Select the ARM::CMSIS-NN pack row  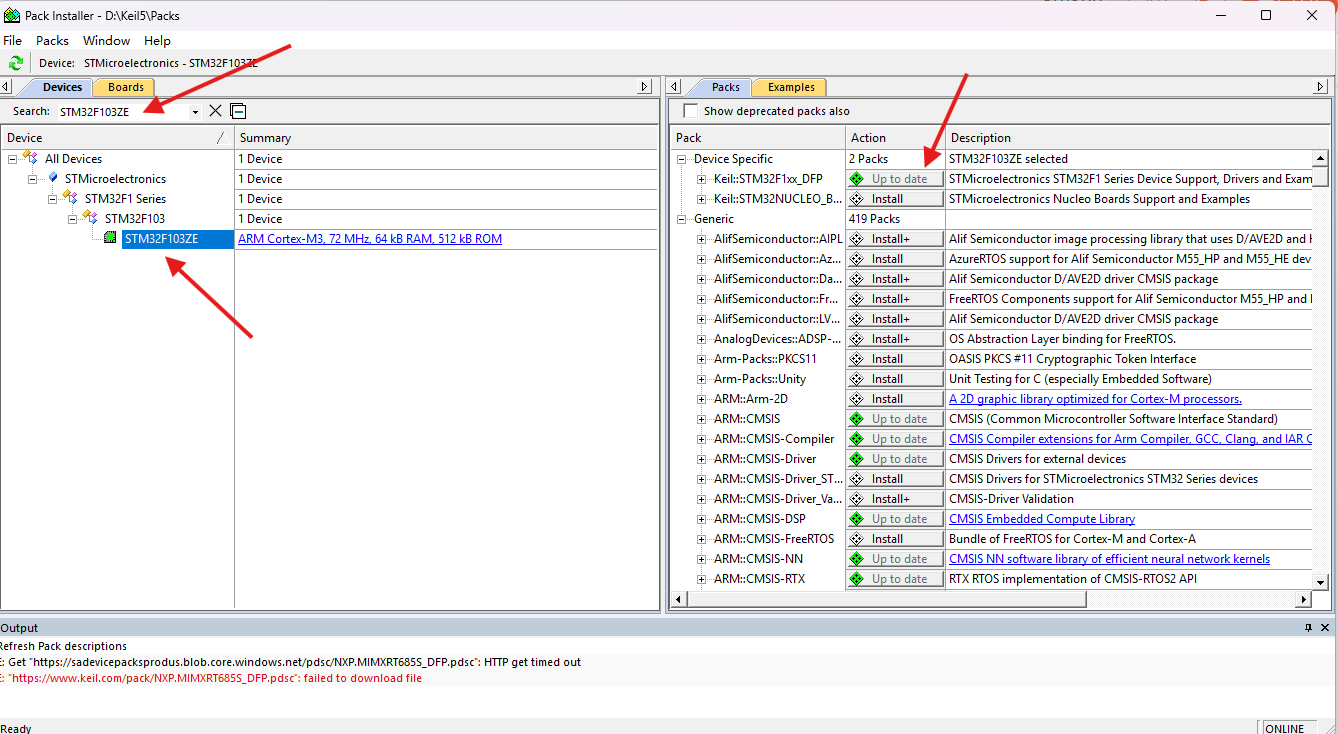(x=758, y=559)
